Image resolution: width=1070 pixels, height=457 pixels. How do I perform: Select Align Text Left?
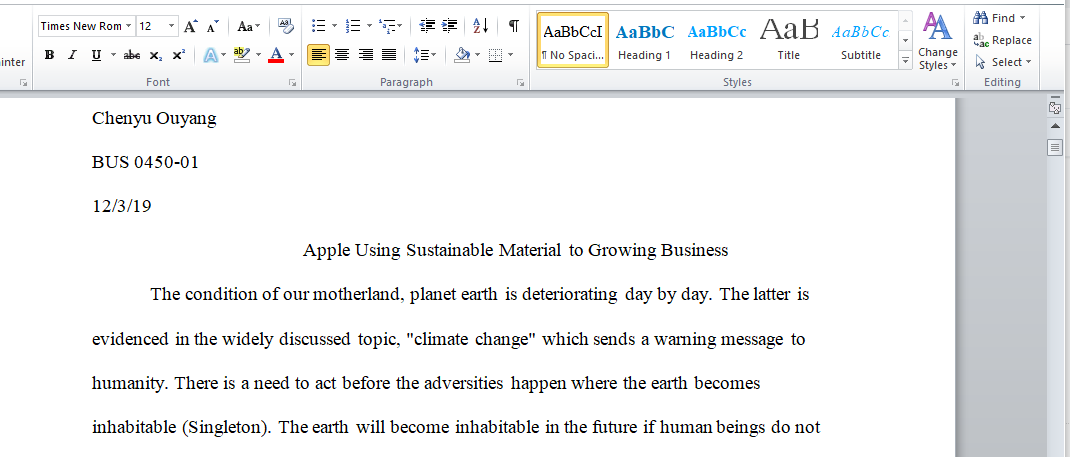[x=319, y=55]
